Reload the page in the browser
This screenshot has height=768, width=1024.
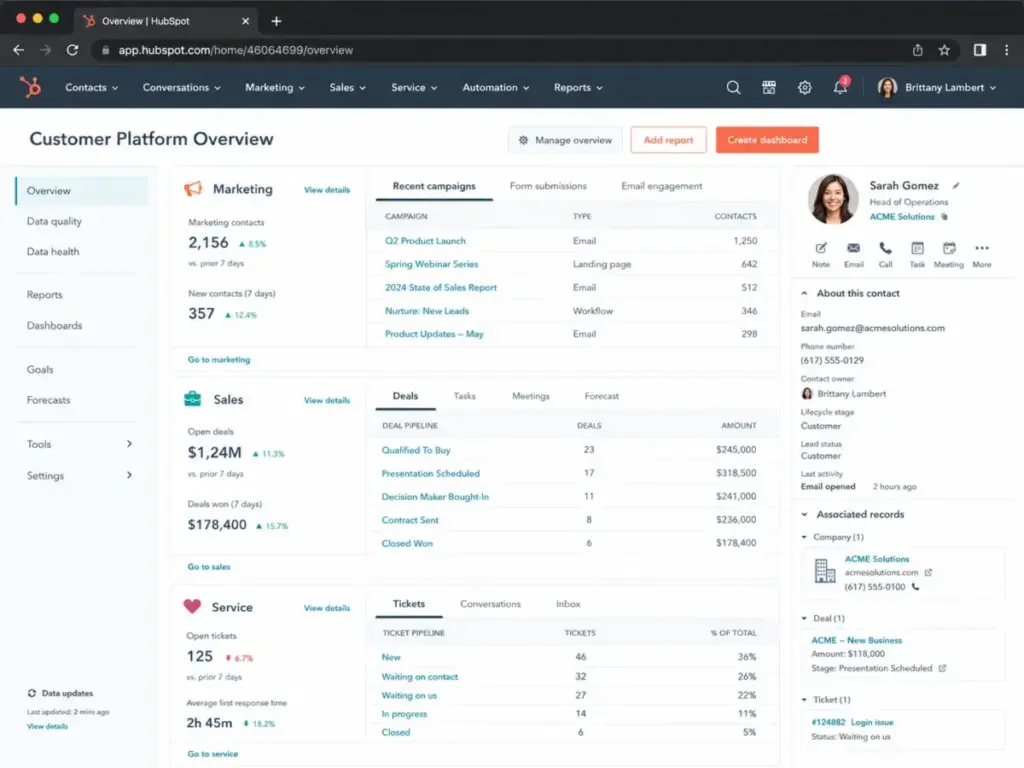point(72,50)
